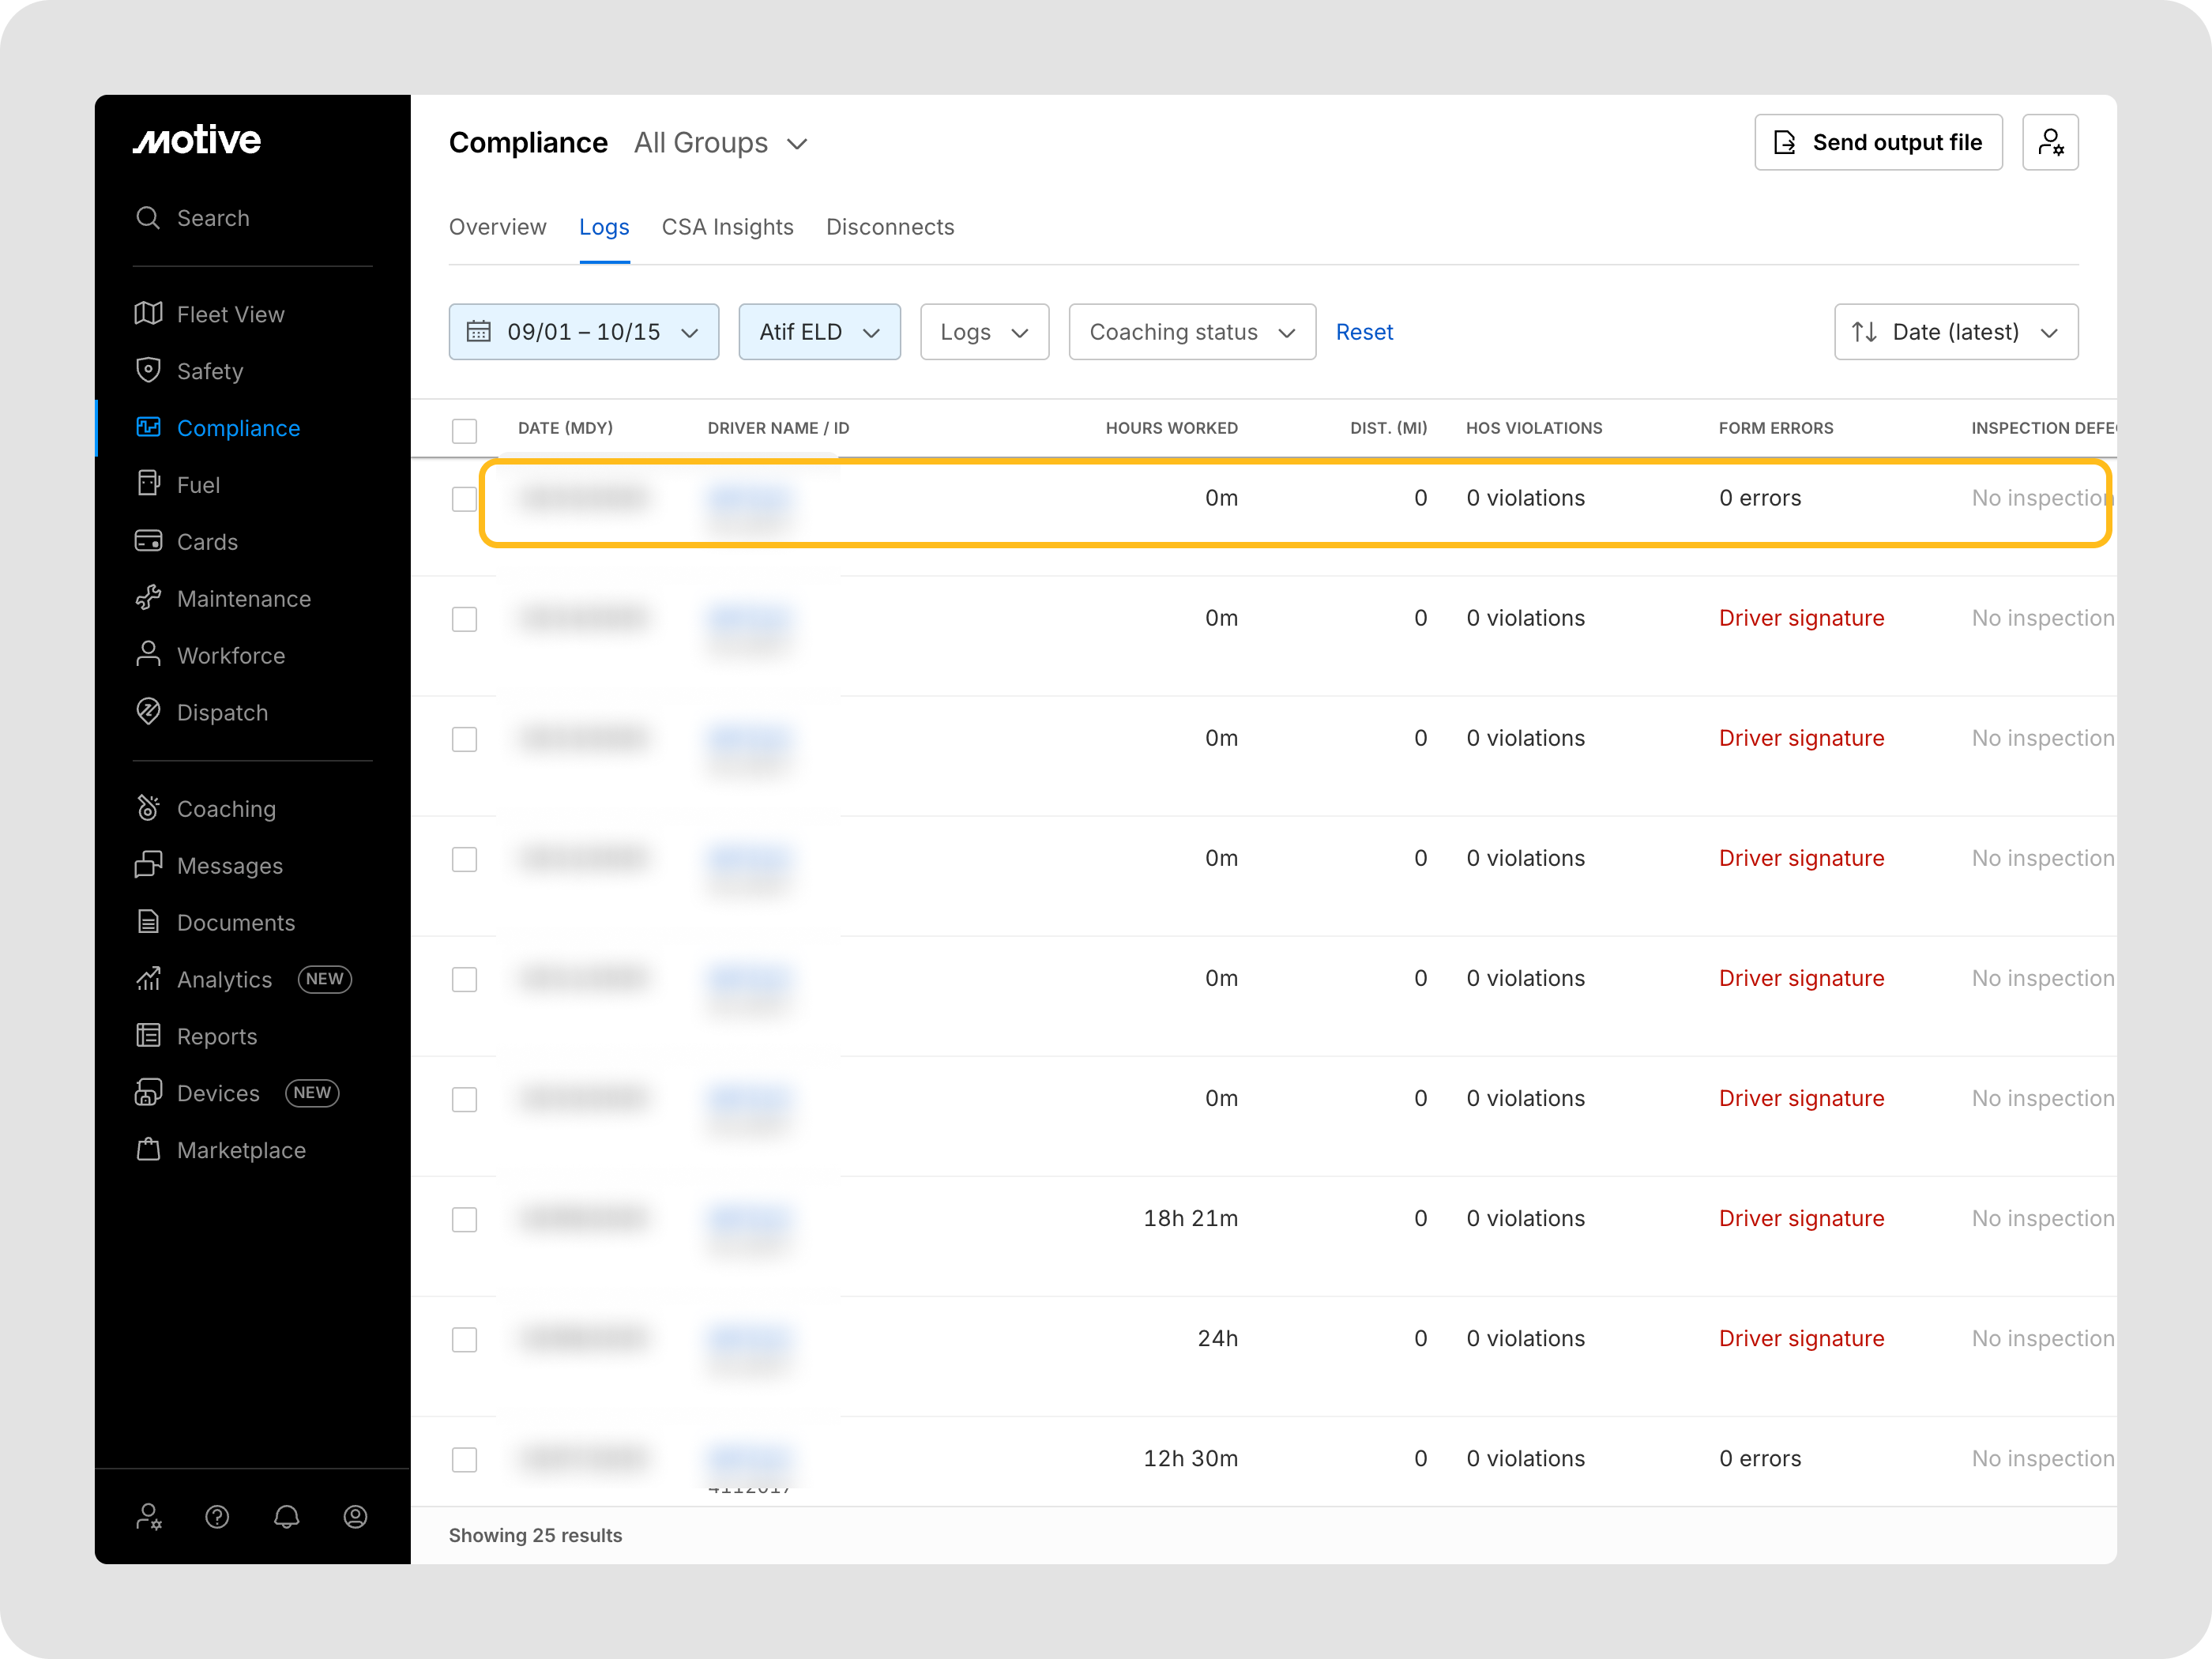The height and width of the screenshot is (1659, 2212).
Task: Click the Send output file button
Action: (x=1877, y=142)
